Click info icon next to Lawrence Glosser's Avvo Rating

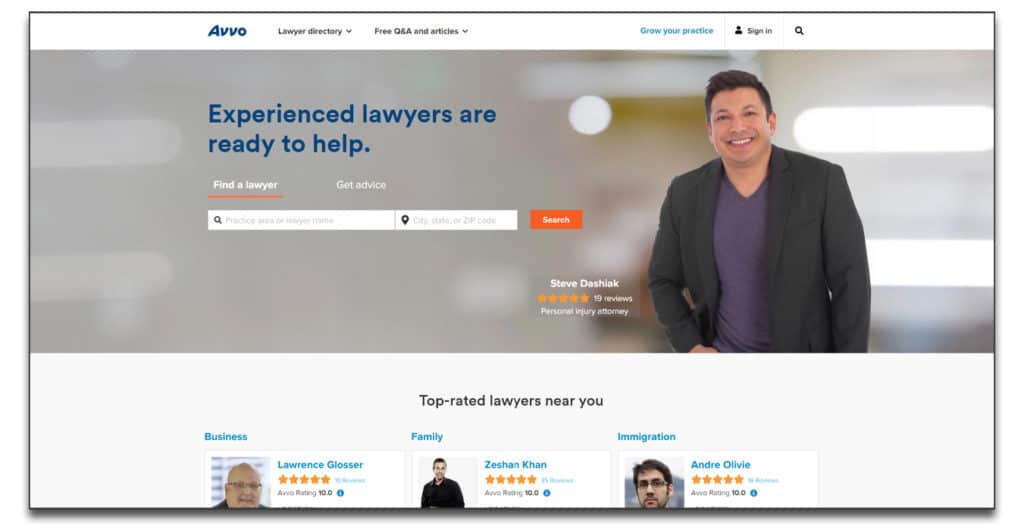point(340,493)
